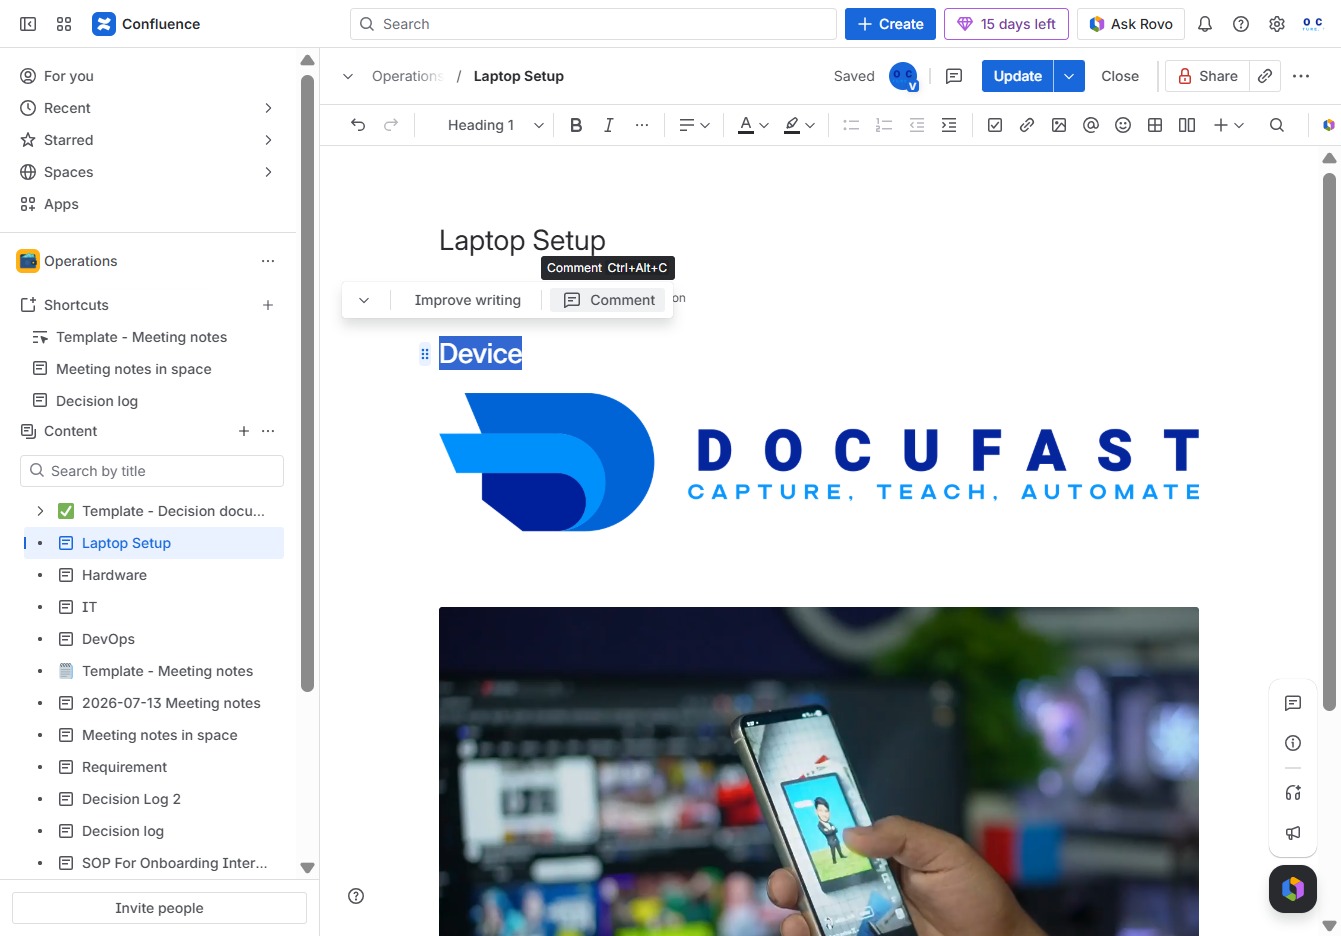Close the editor with Close

tap(1120, 76)
